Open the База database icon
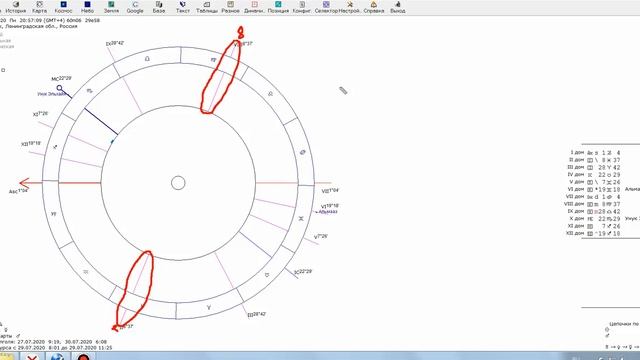Image resolution: width=640 pixels, height=360 pixels. (x=159, y=7)
